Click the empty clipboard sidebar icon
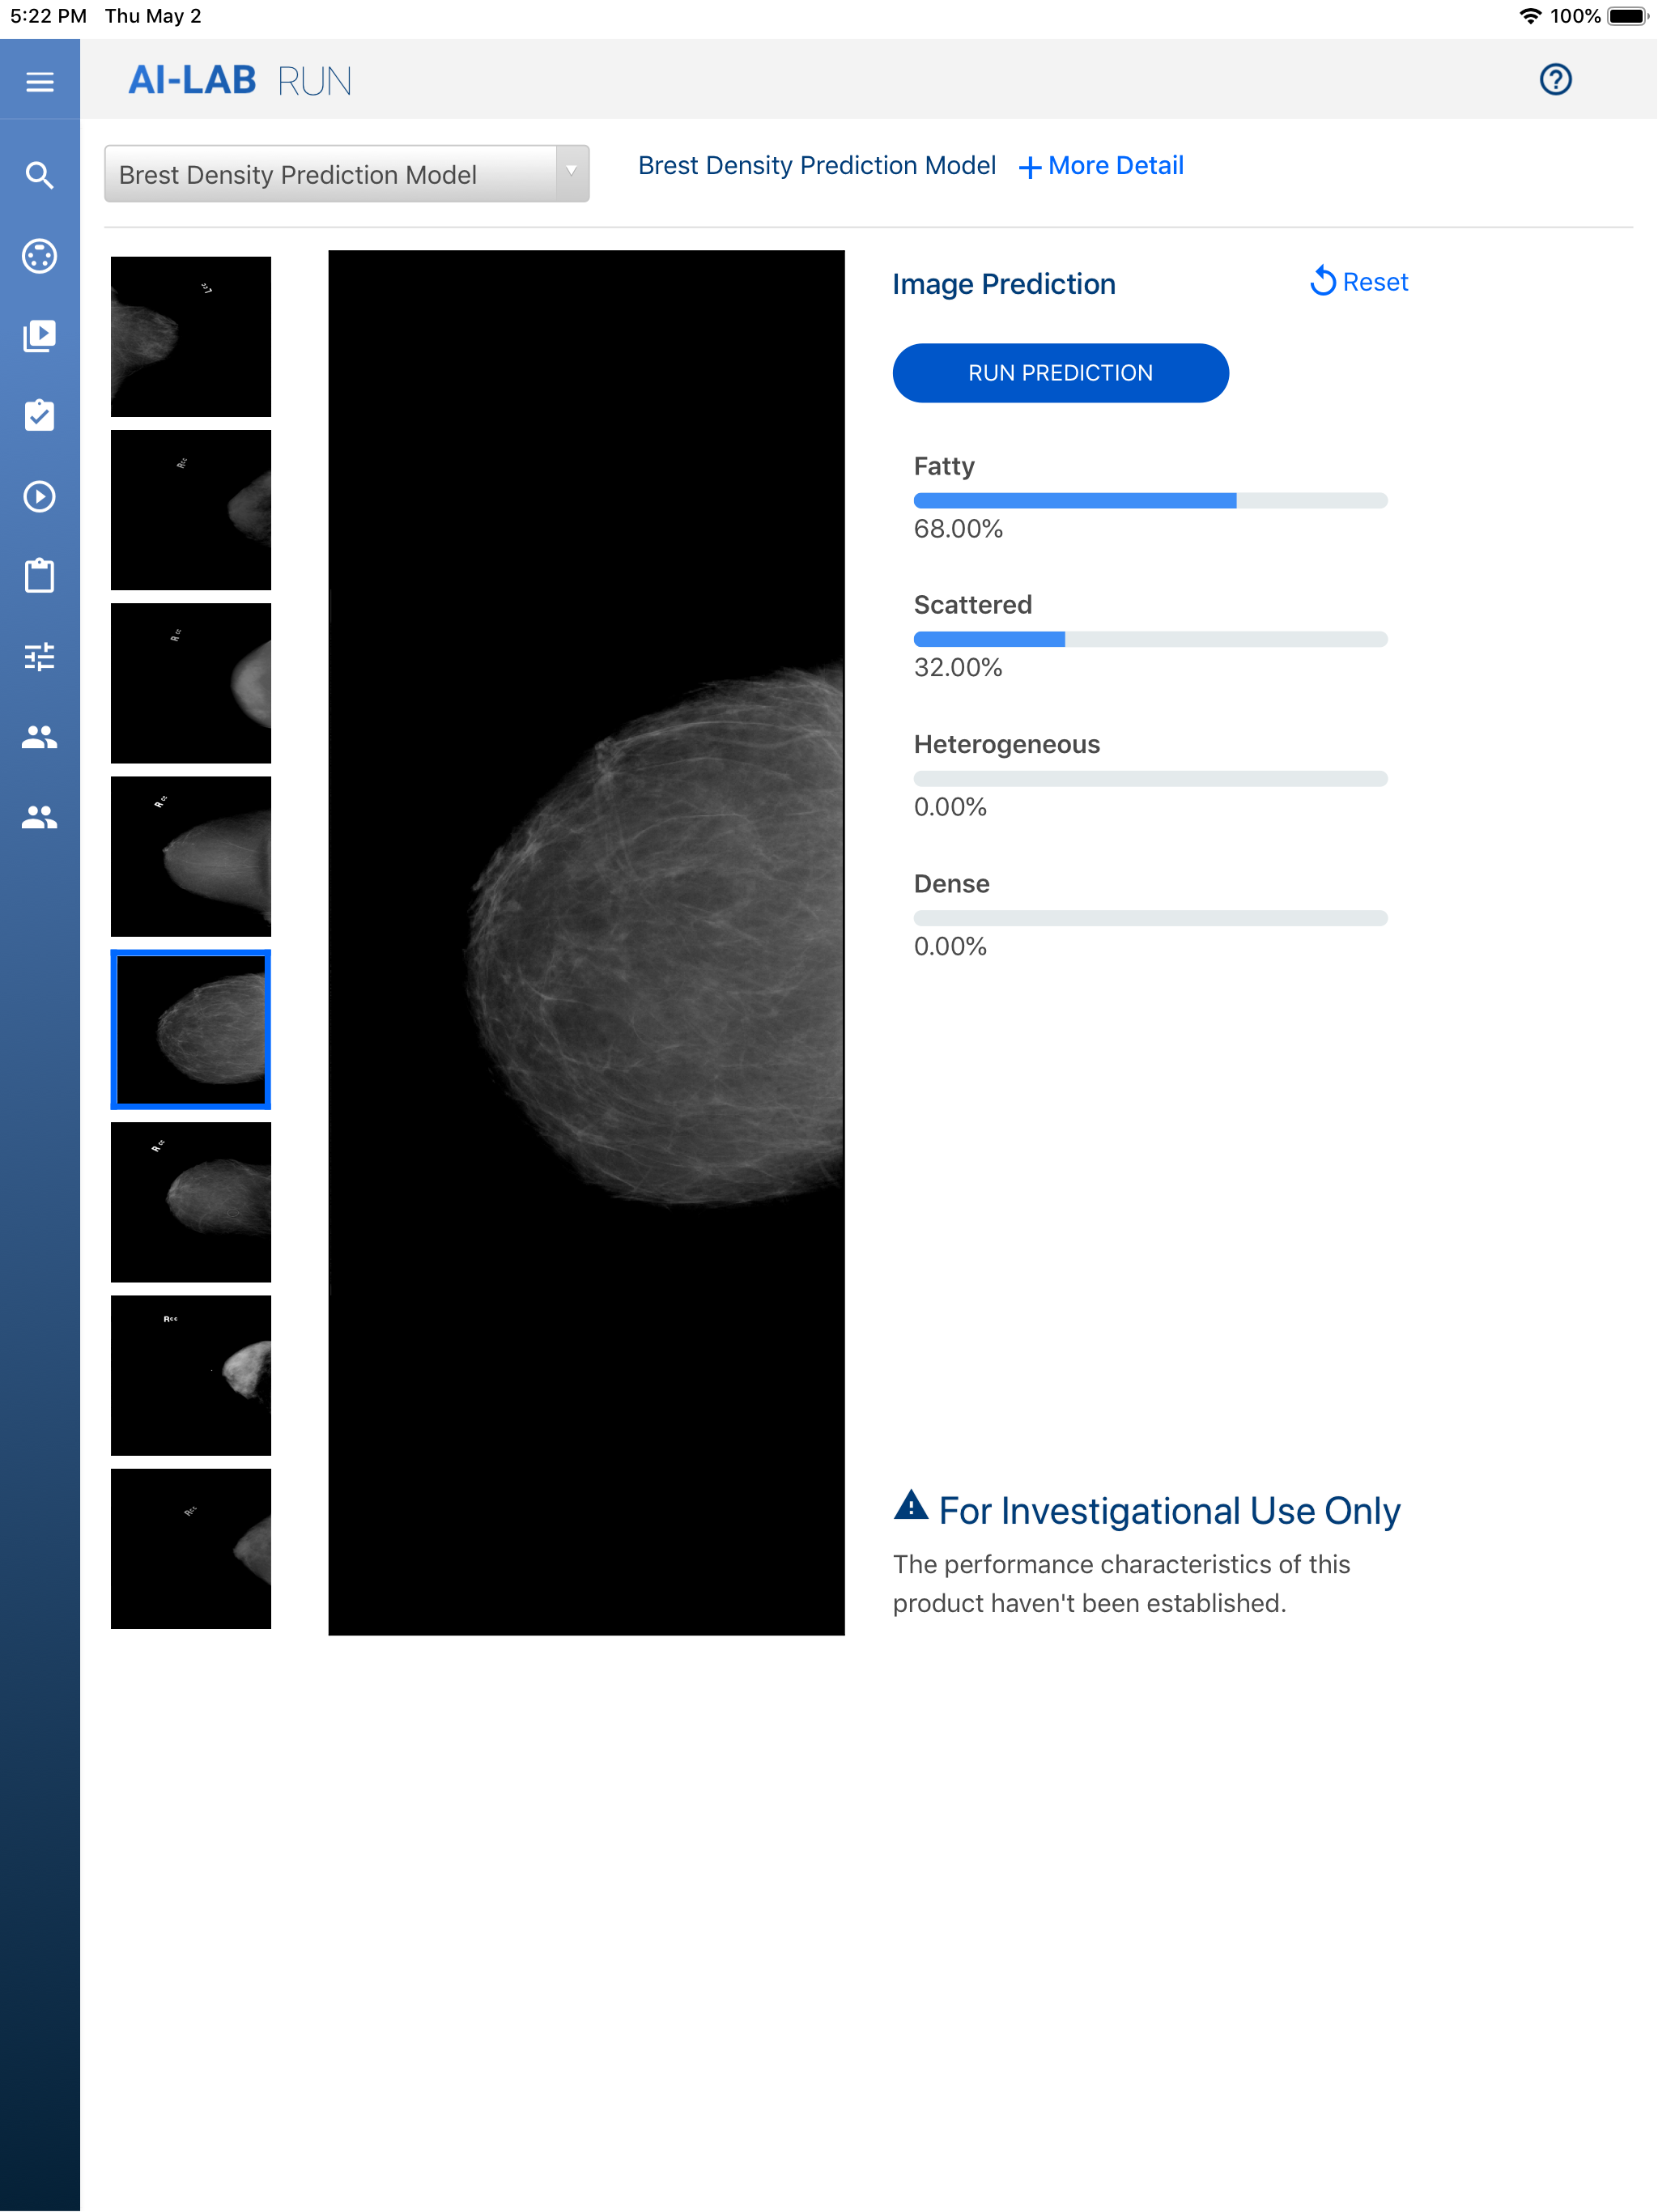 (x=40, y=576)
